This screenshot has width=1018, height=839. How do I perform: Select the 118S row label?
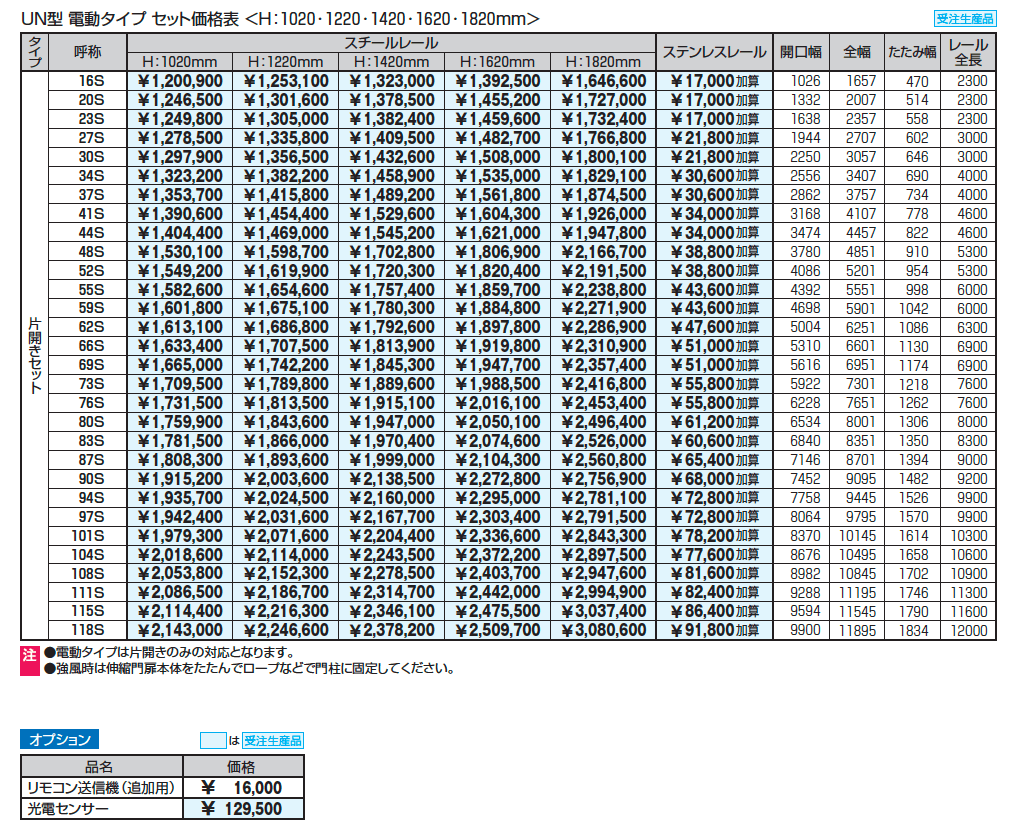click(89, 630)
